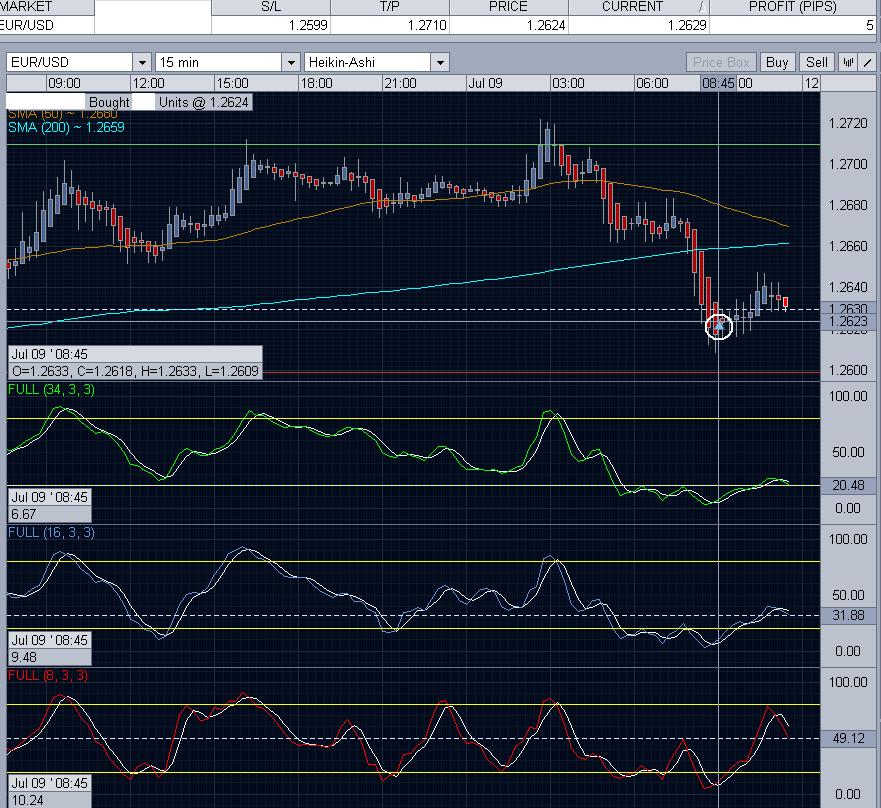881x808 pixels.
Task: Click the Buy button
Action: (777, 62)
